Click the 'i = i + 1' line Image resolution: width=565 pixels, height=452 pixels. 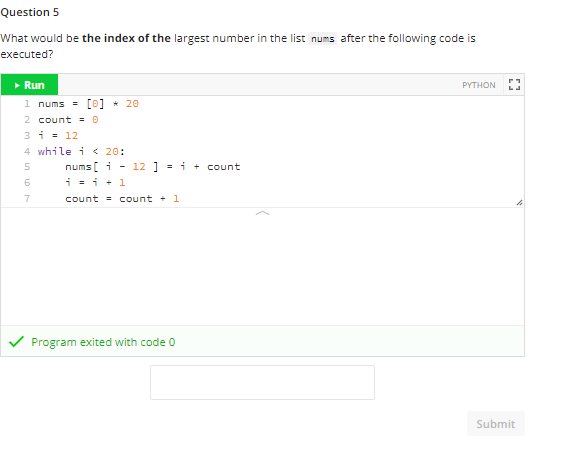point(95,182)
